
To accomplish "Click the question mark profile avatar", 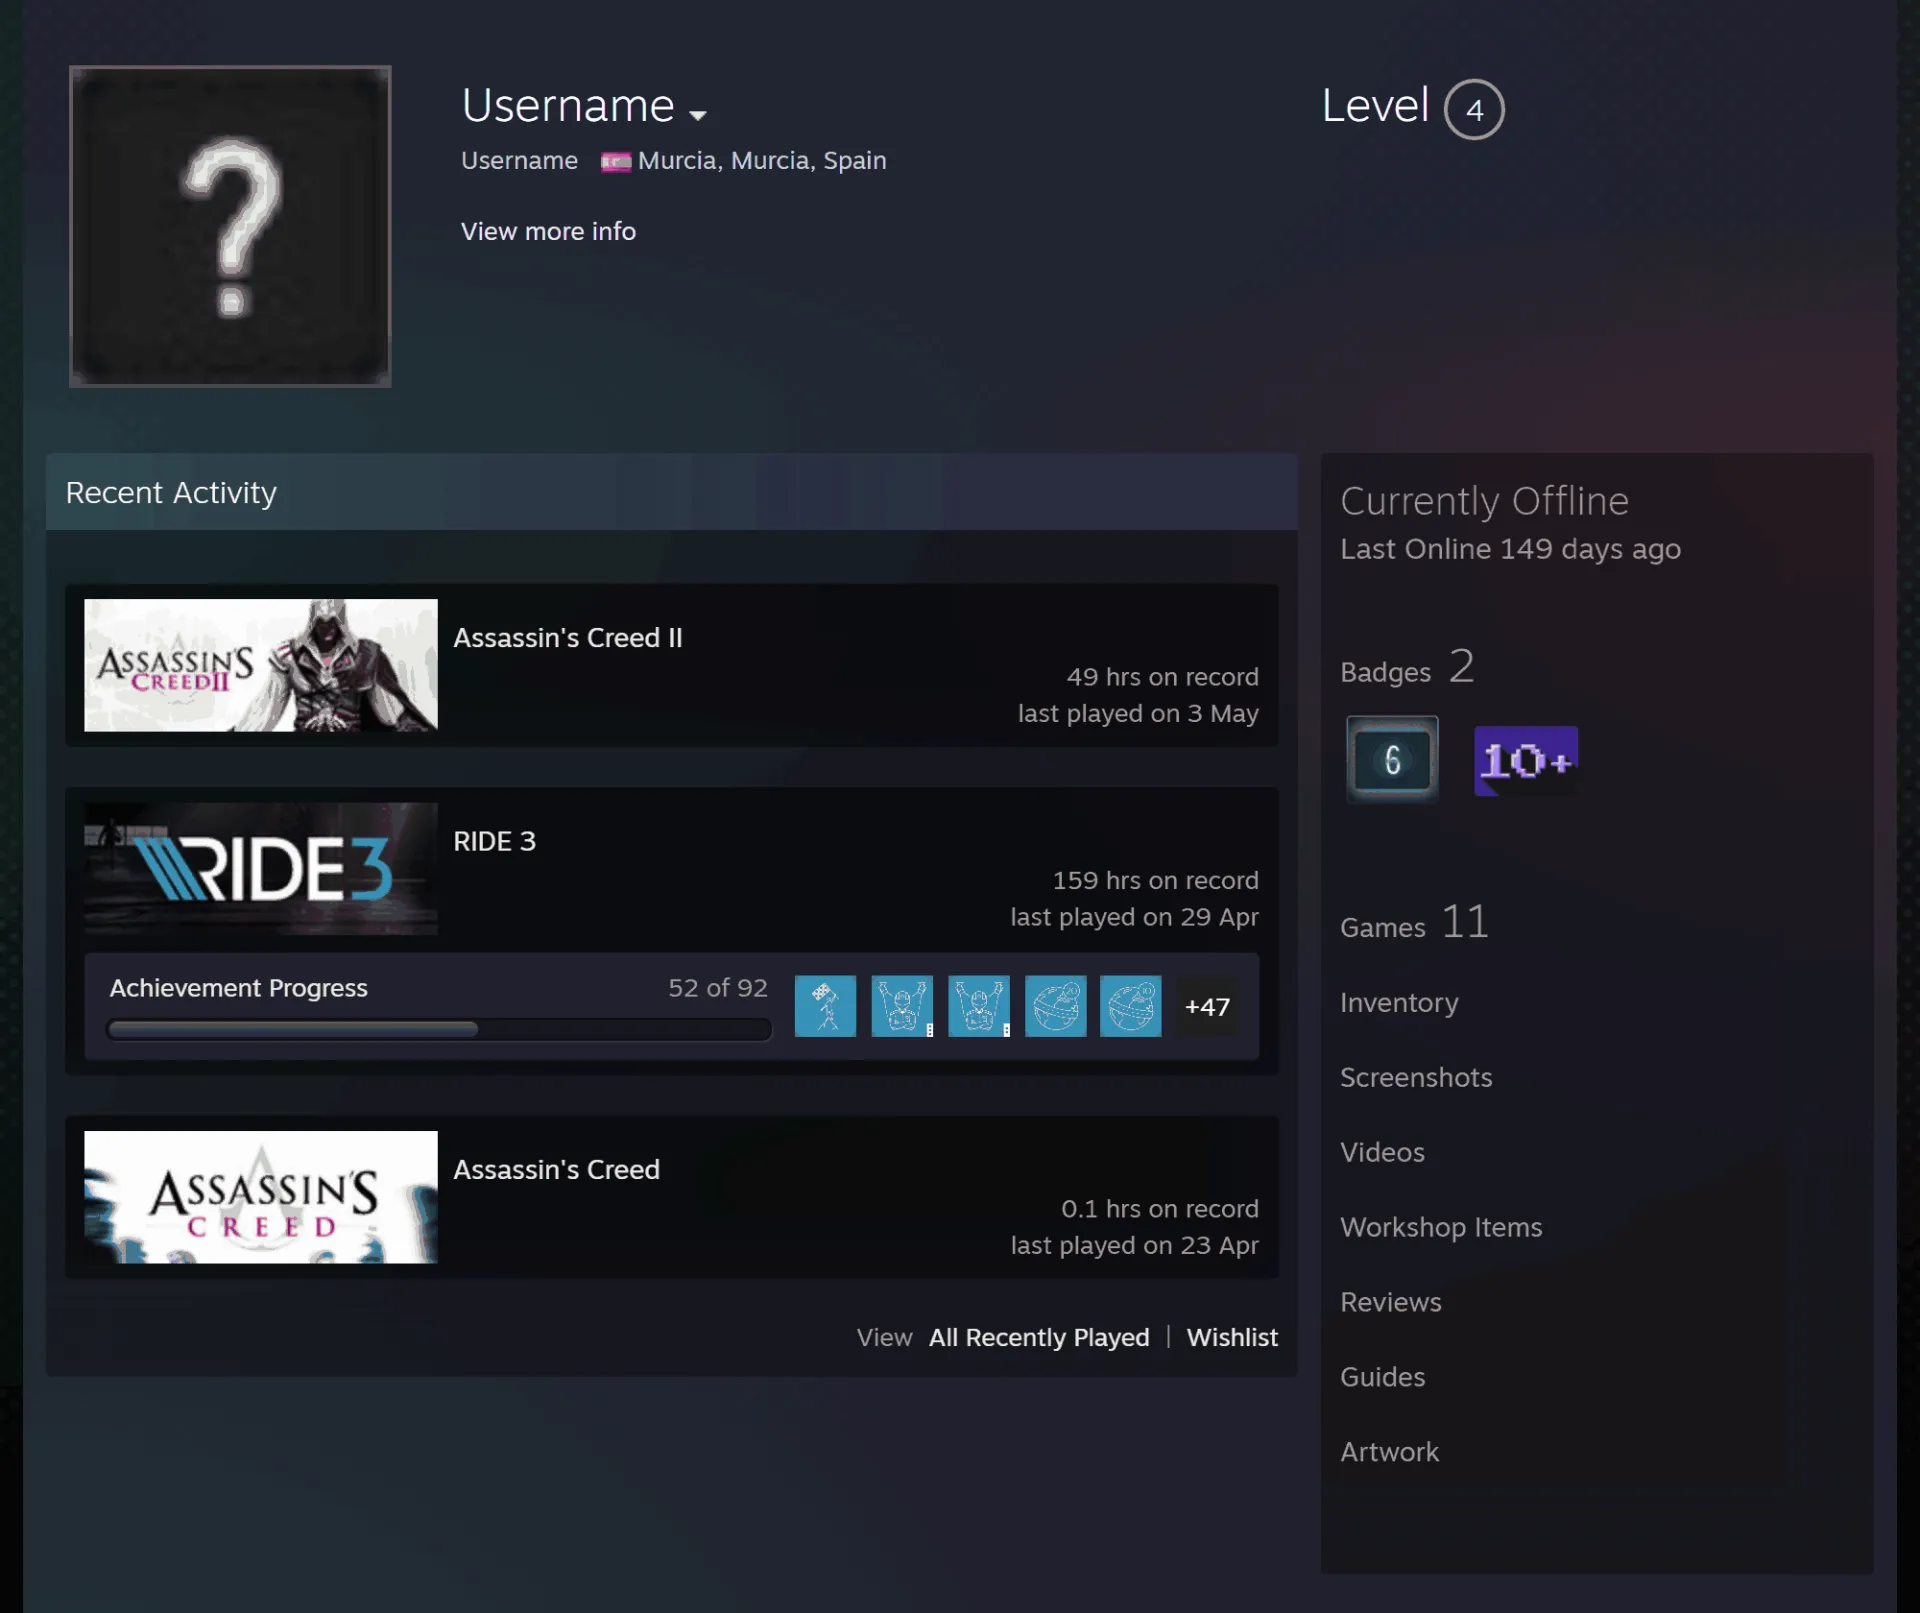I will [x=230, y=226].
